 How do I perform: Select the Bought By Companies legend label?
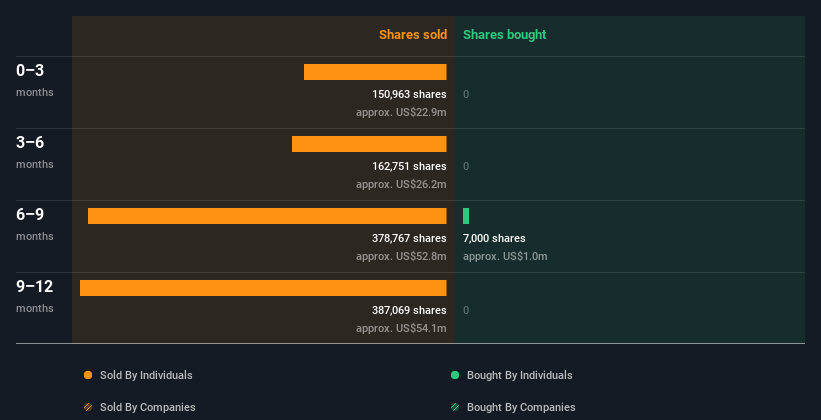[x=521, y=407]
